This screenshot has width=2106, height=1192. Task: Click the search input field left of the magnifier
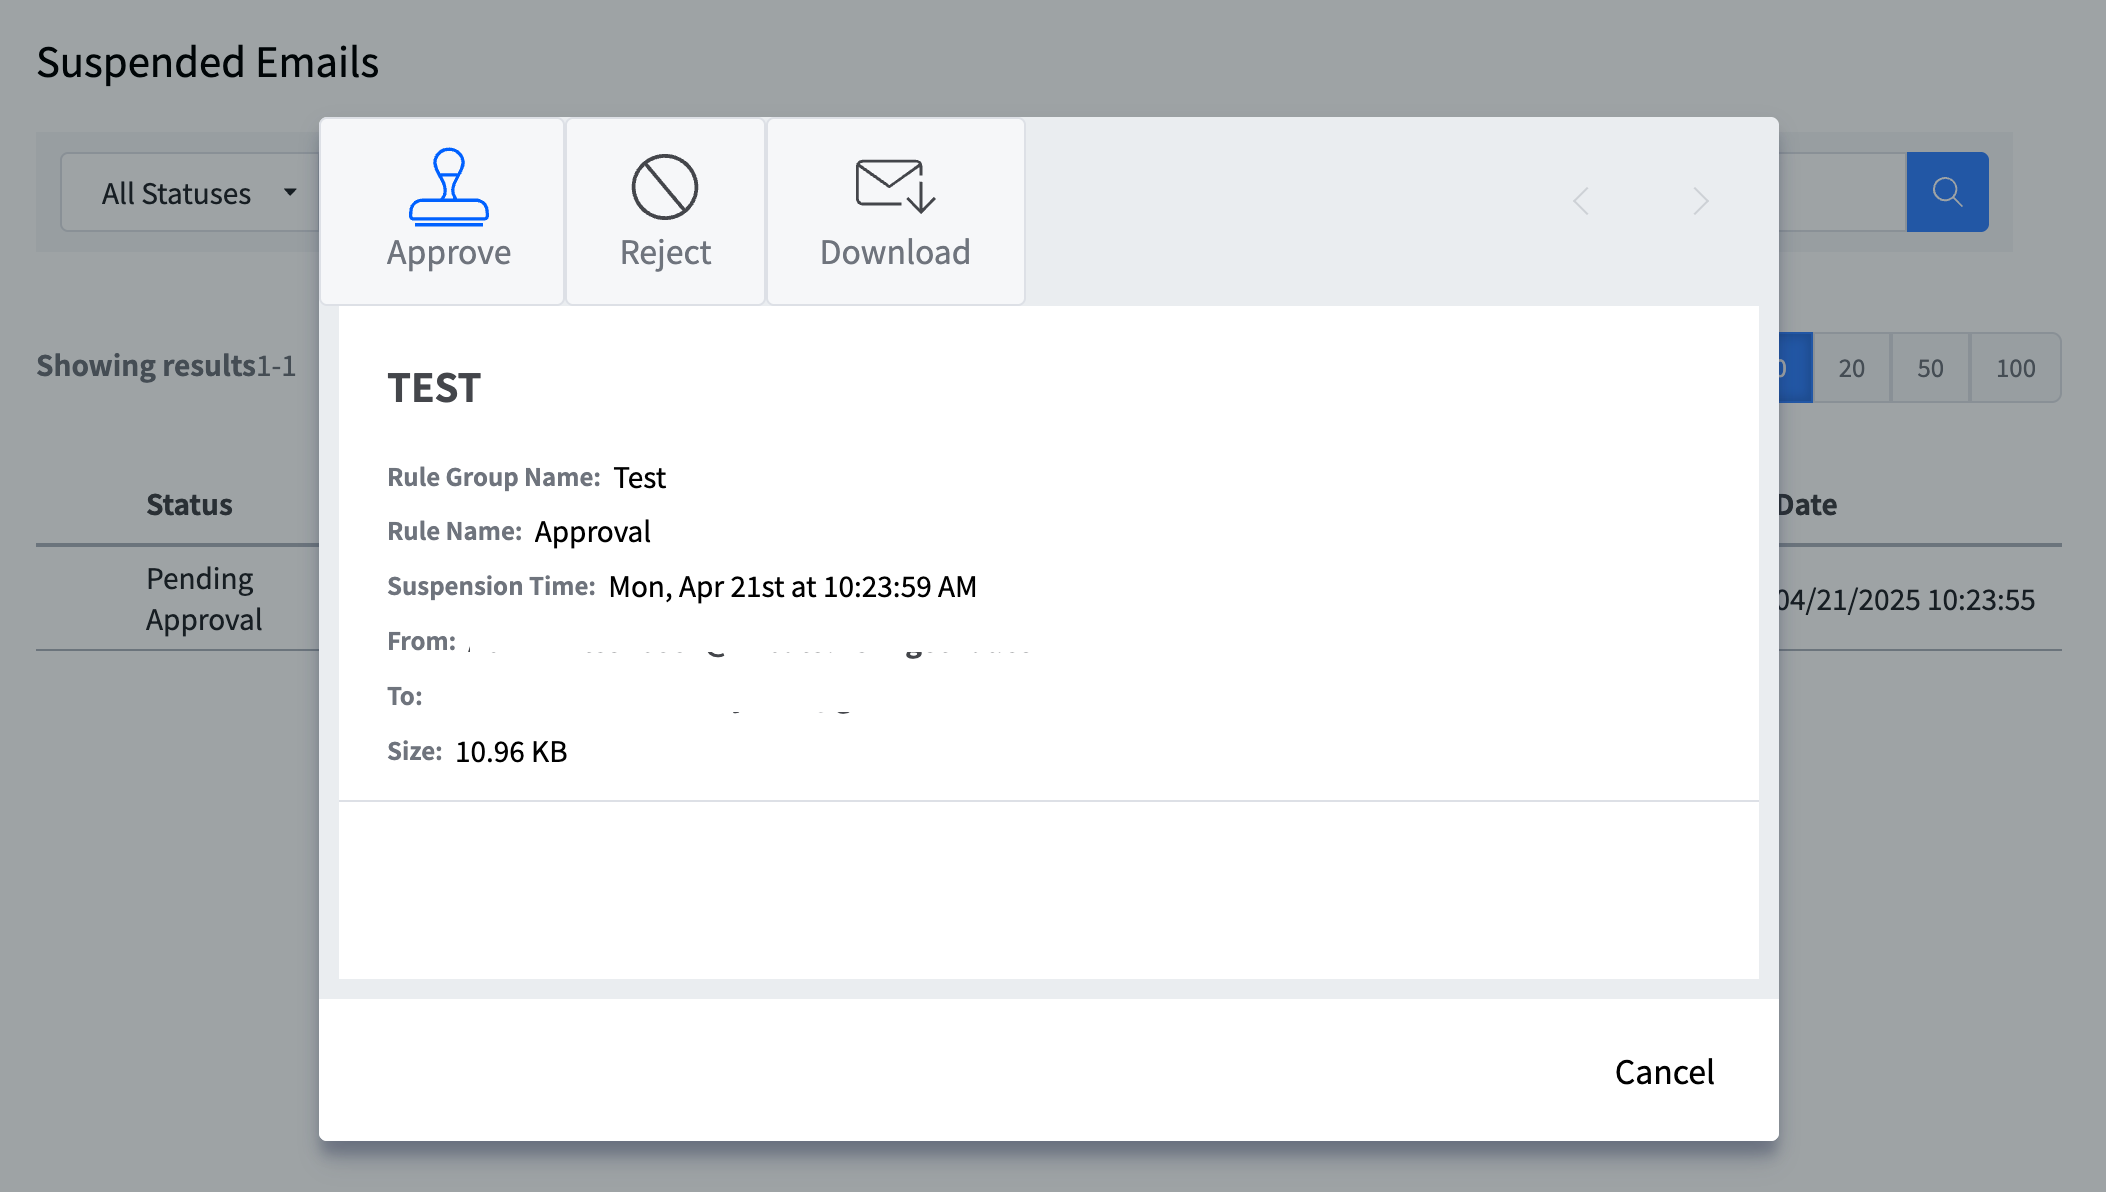click(1842, 192)
